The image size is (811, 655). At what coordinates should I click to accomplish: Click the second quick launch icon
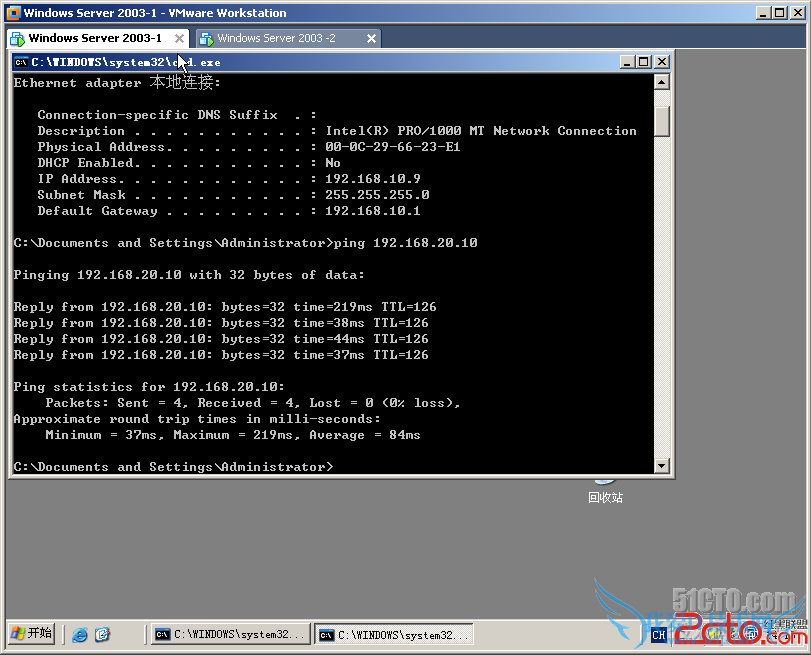pyautogui.click(x=102, y=634)
